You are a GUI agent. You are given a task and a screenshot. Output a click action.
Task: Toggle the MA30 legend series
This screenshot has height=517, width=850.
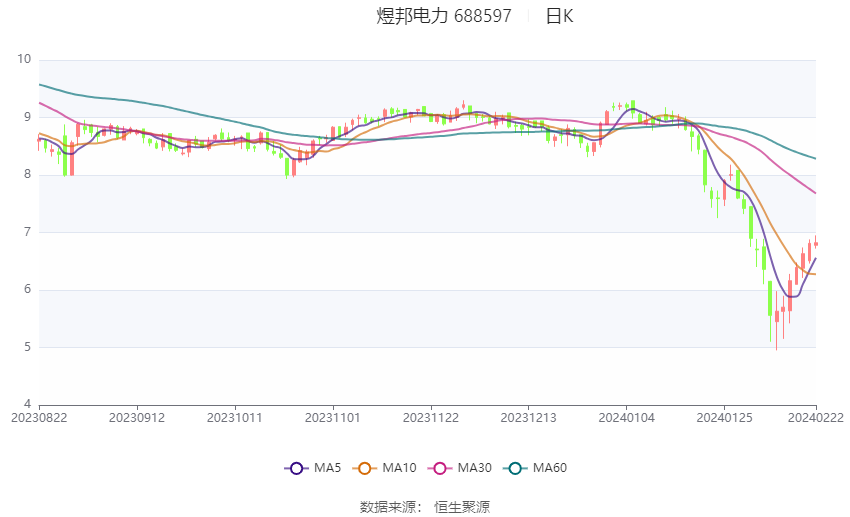[x=460, y=468]
